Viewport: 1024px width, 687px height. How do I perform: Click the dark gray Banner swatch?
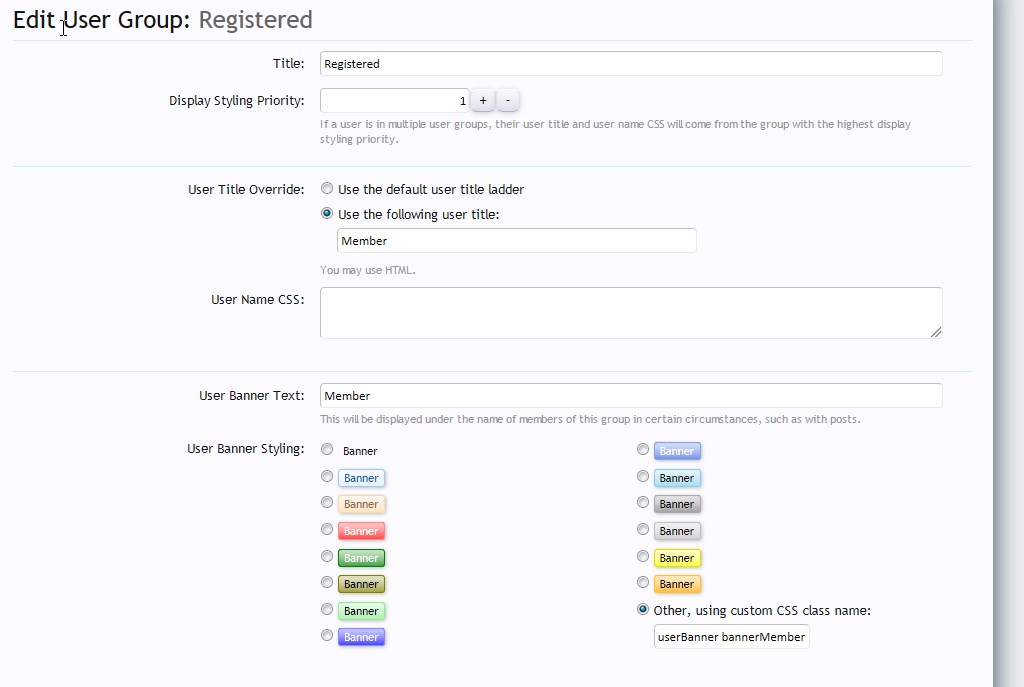(677, 504)
